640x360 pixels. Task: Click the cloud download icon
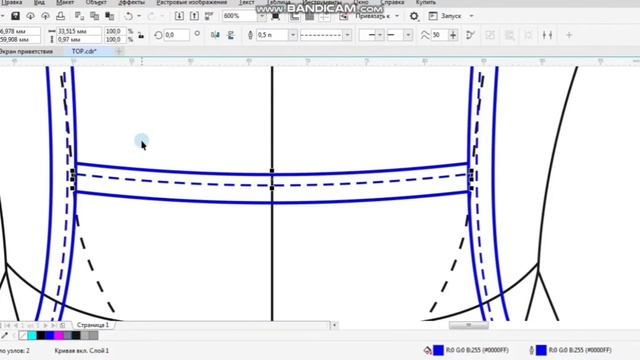pyautogui.click(x=30, y=16)
